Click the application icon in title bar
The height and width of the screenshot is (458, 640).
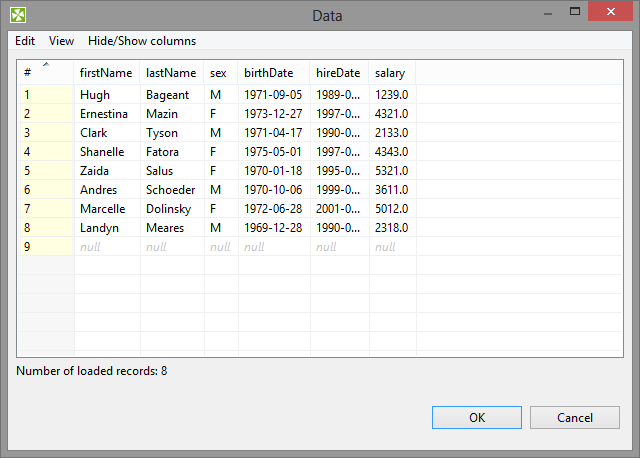[18, 16]
